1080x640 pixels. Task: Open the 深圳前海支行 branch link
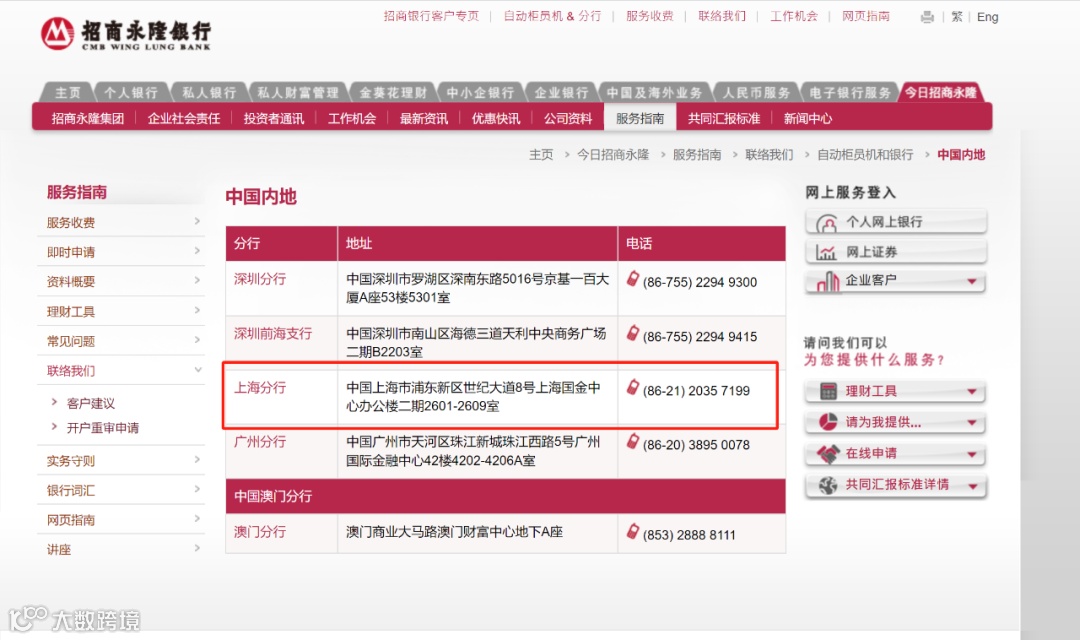click(273, 333)
